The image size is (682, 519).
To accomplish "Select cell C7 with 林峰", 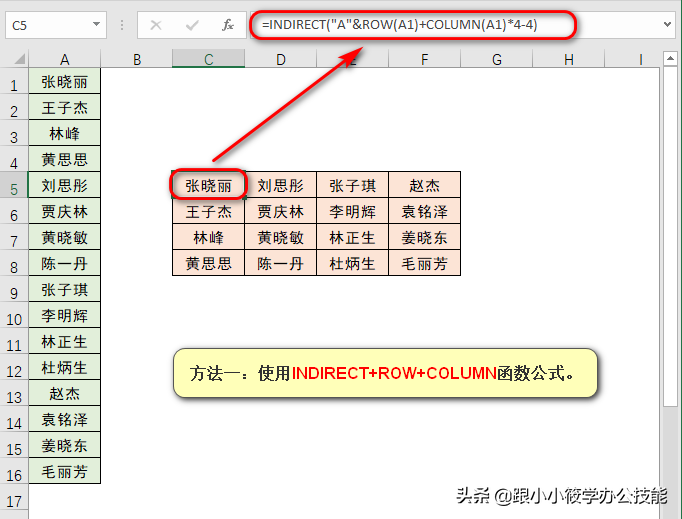I will pos(208,237).
